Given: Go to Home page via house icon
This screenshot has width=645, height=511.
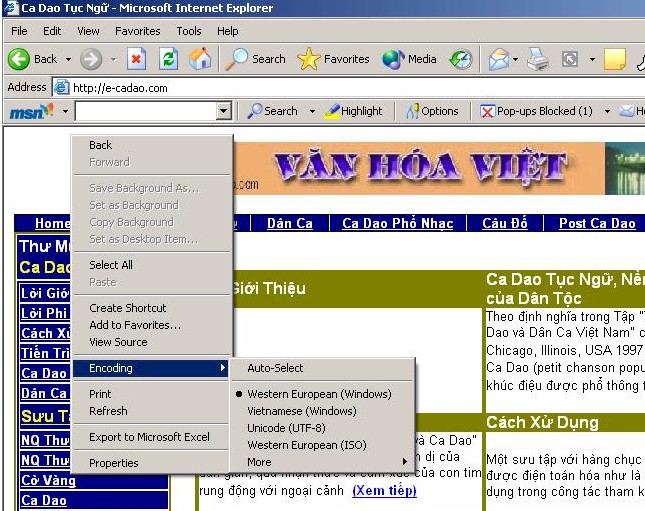Looking at the screenshot, I should point(200,59).
